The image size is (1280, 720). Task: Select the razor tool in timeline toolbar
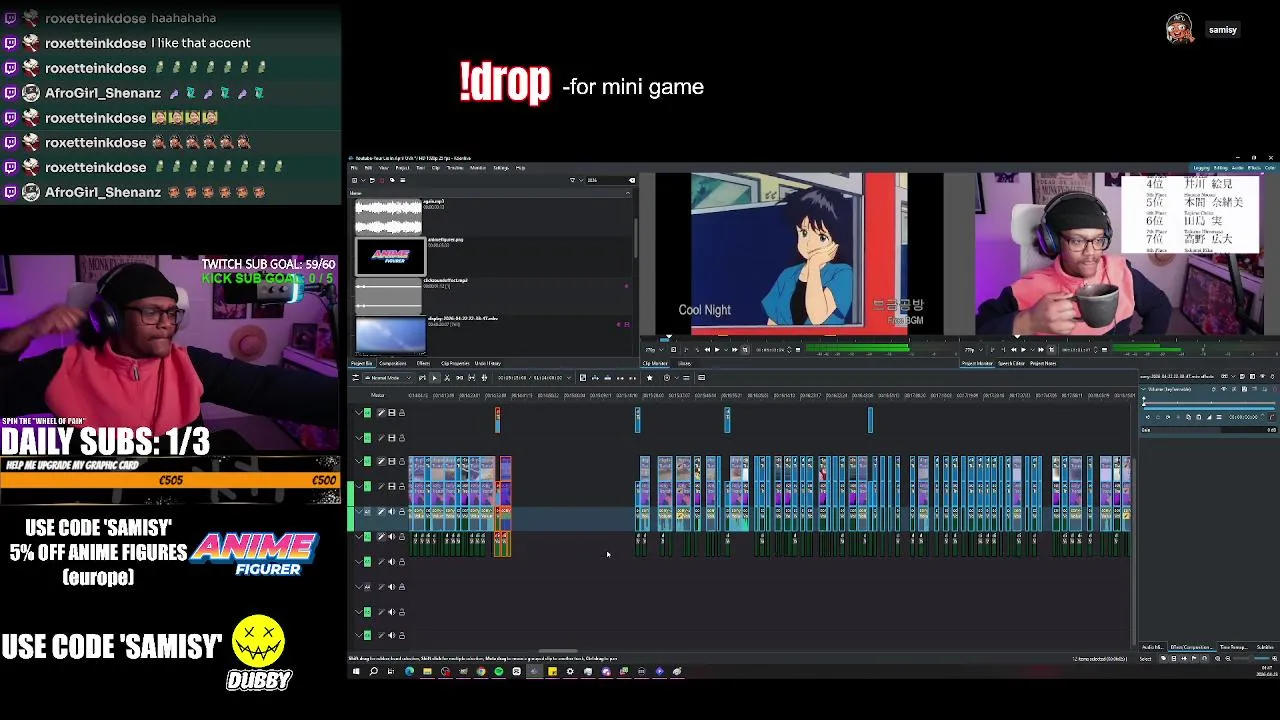(x=447, y=378)
